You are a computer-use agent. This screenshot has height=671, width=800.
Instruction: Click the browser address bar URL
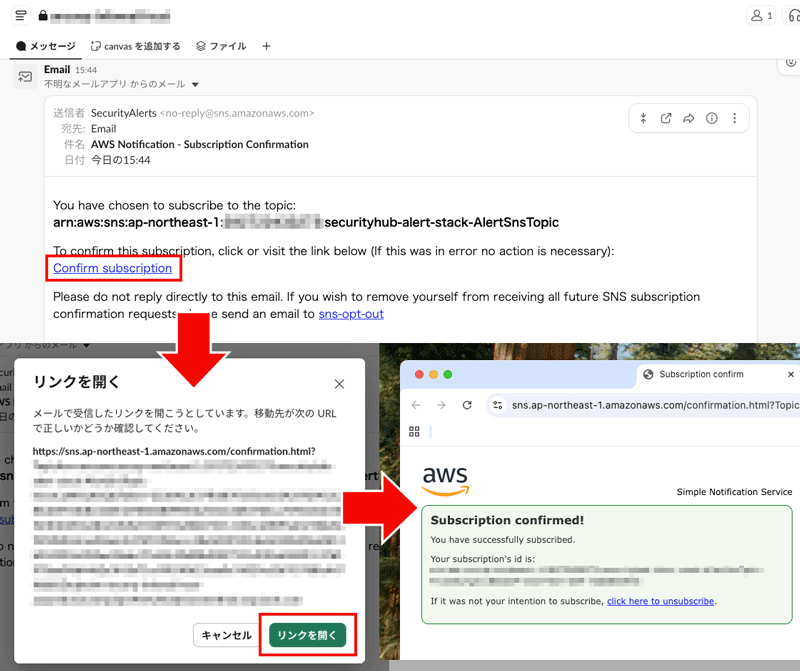tap(656, 405)
